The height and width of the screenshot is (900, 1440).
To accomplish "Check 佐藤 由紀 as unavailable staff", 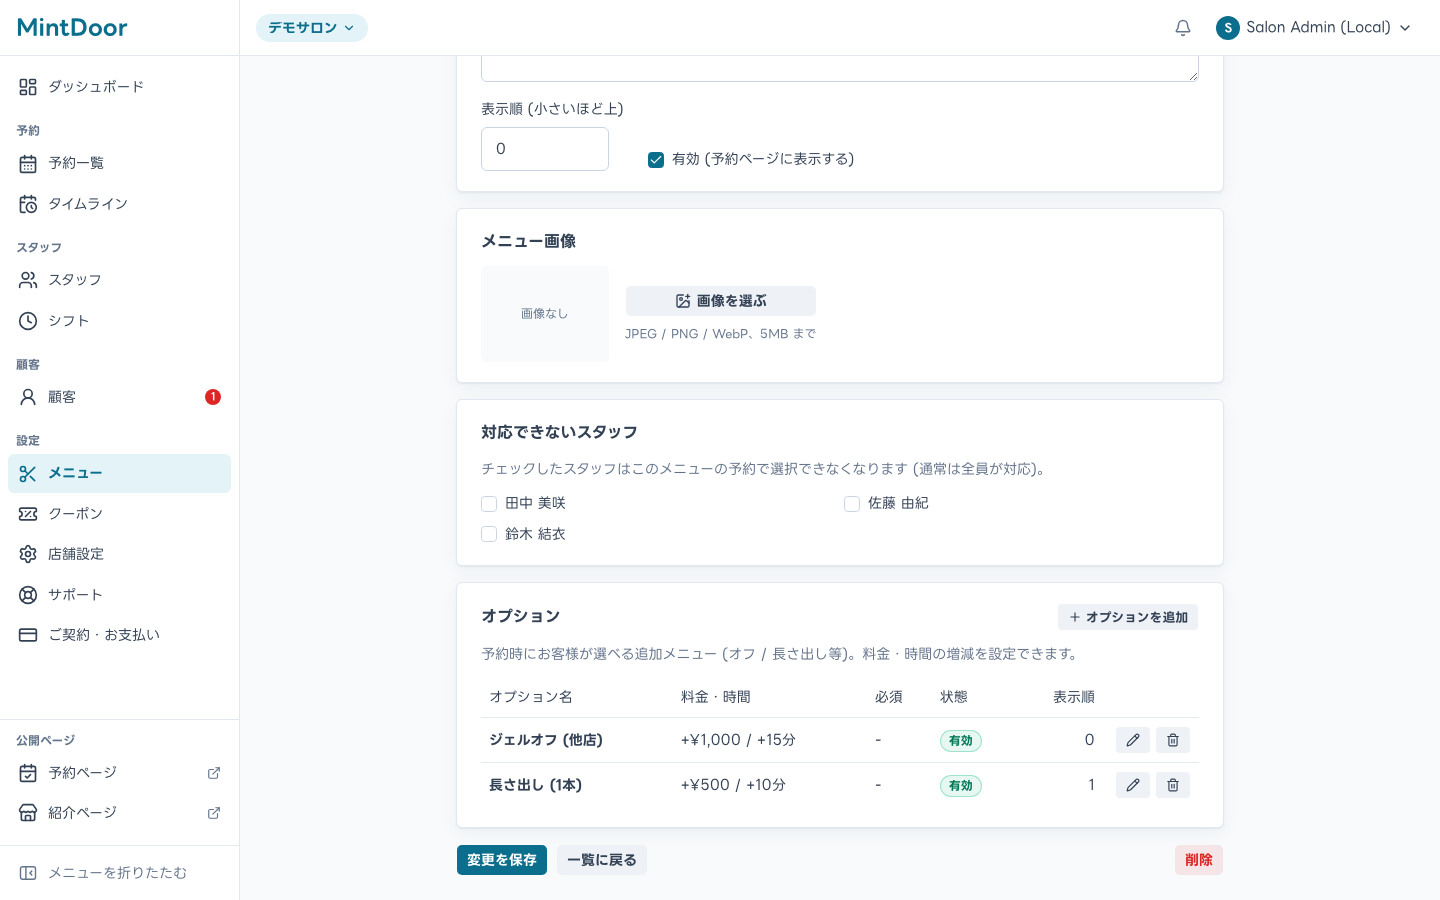I will tap(852, 504).
